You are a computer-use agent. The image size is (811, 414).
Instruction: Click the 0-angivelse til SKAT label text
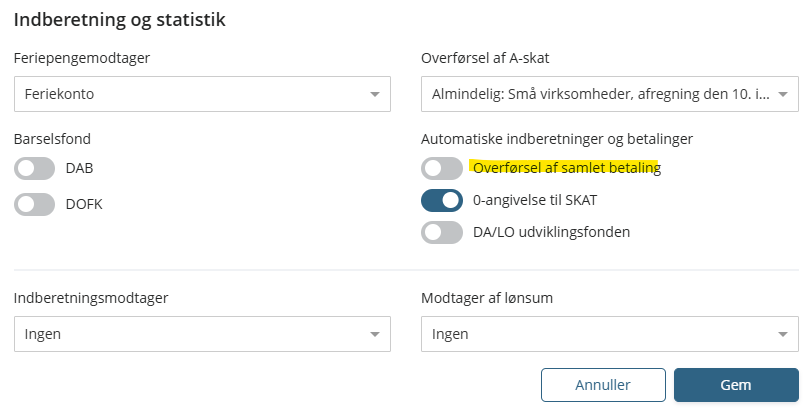pos(535,200)
